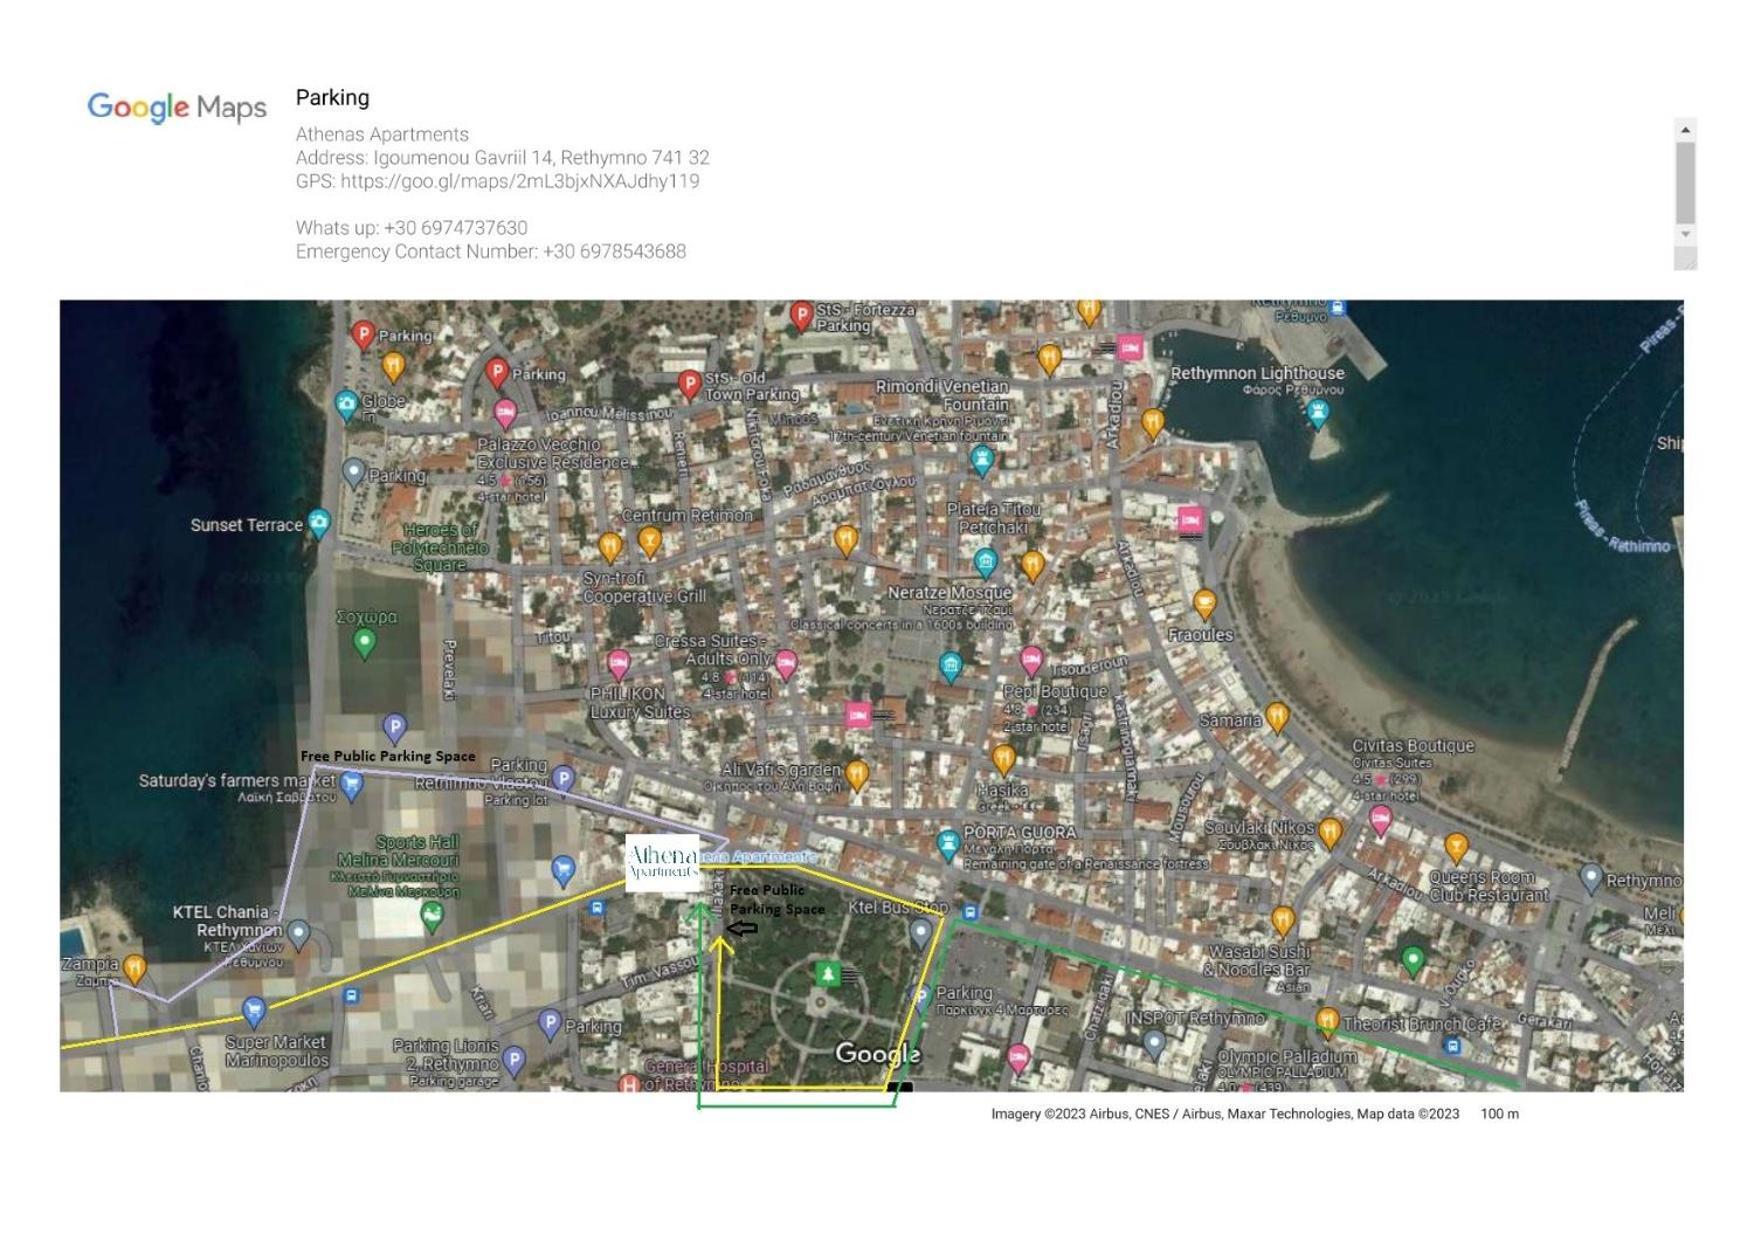Open the goo.gl maps GPS link
Screen dimensions: 1754x1241
(x=519, y=181)
